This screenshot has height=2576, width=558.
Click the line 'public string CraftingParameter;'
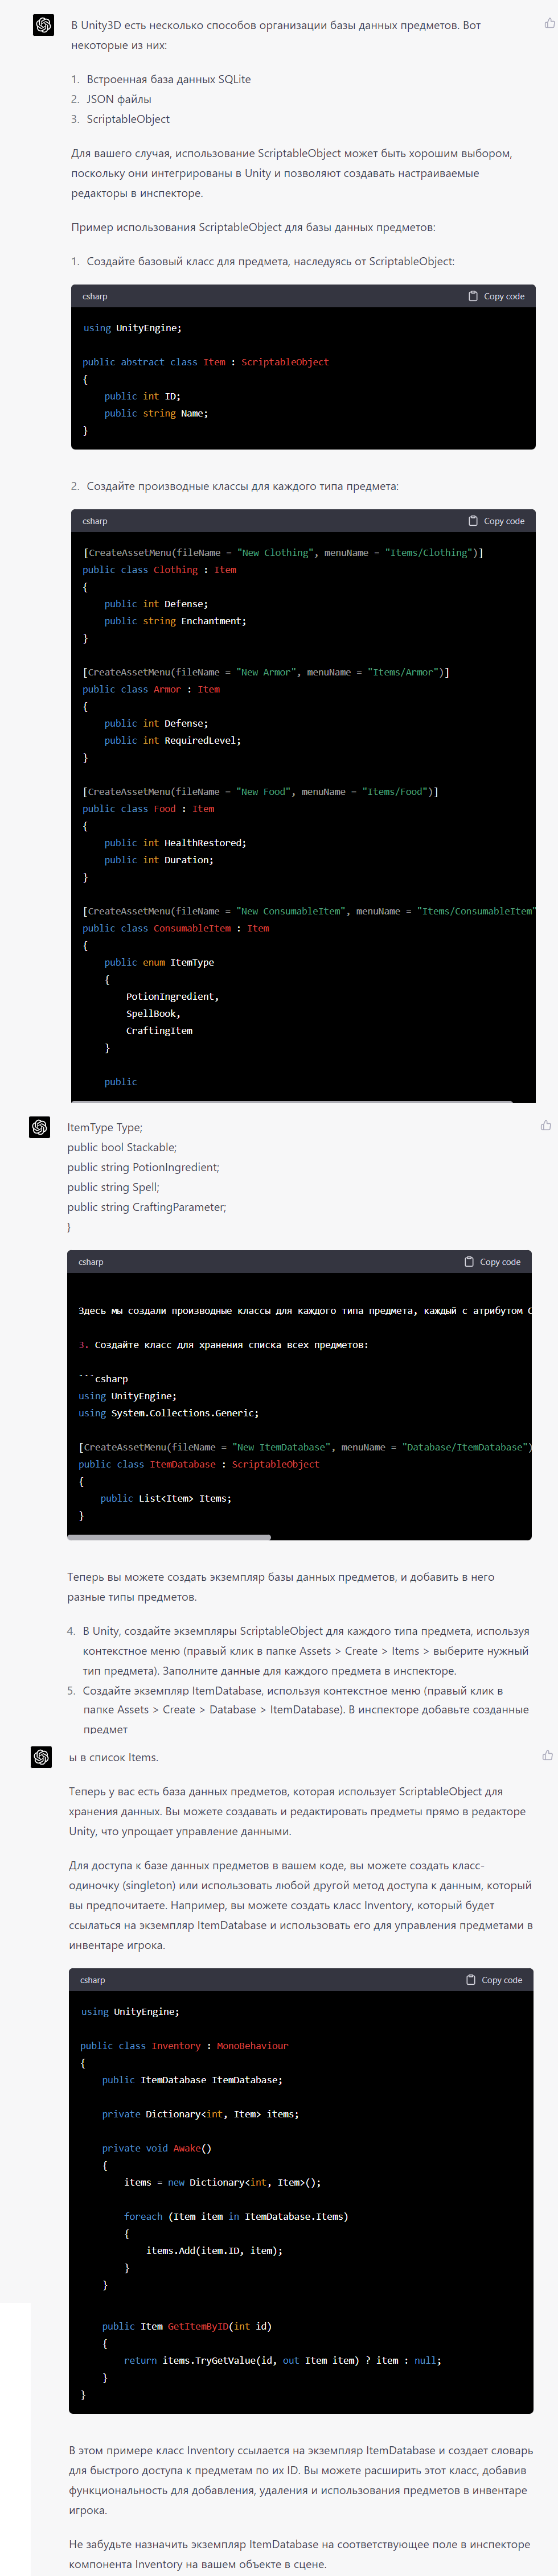point(147,1207)
